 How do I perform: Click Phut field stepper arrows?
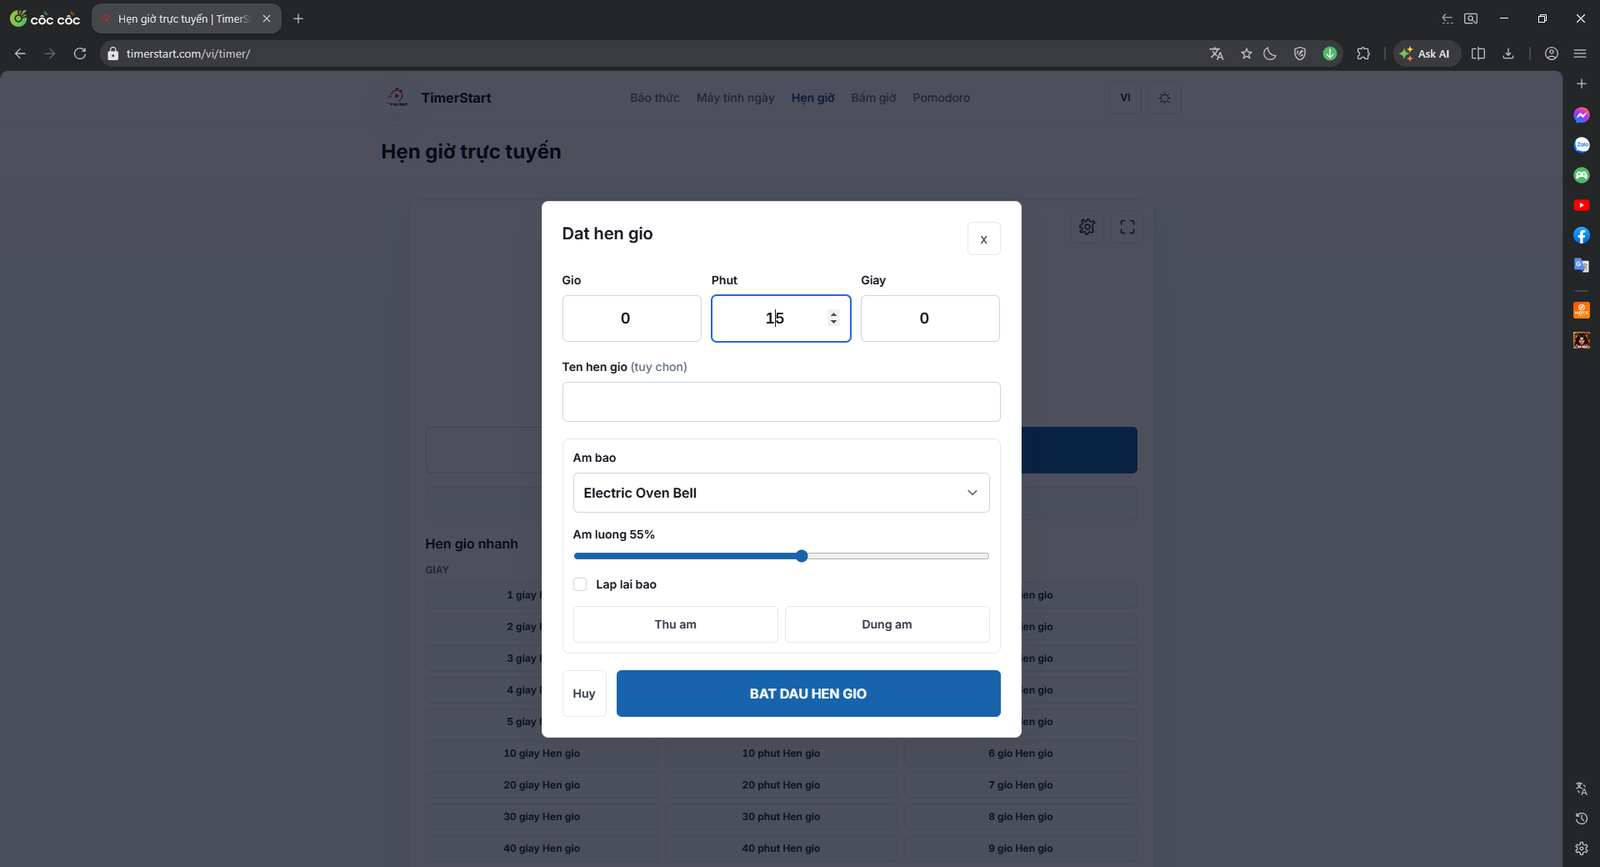pyautogui.click(x=833, y=318)
